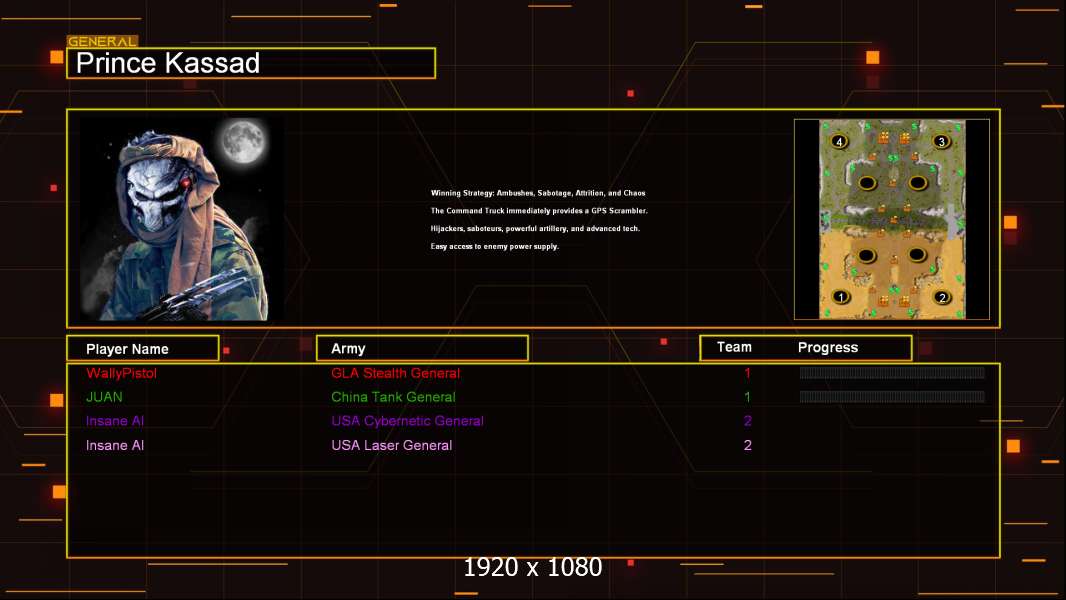Click USA Cybernetic General army entry

(407, 421)
